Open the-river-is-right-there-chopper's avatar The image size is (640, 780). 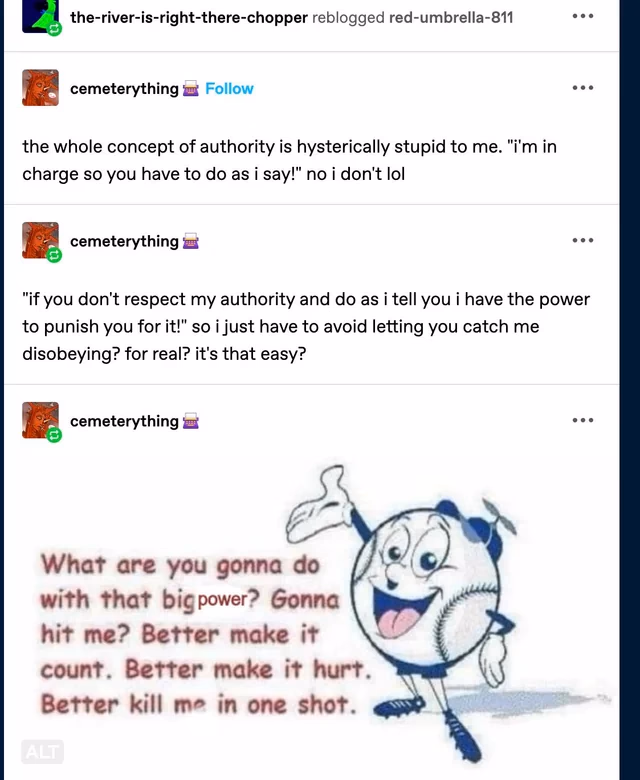(x=40, y=16)
